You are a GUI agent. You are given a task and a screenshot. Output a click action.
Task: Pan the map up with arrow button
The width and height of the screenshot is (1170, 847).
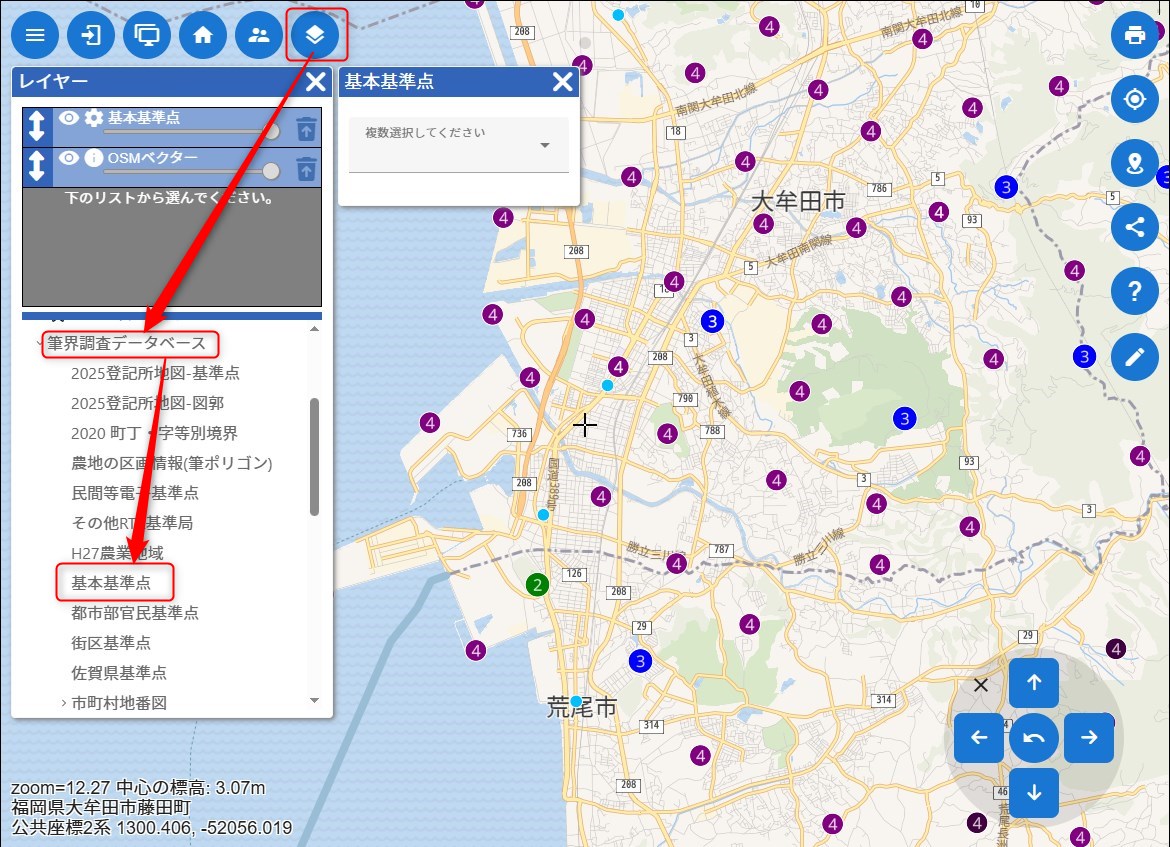click(1034, 683)
